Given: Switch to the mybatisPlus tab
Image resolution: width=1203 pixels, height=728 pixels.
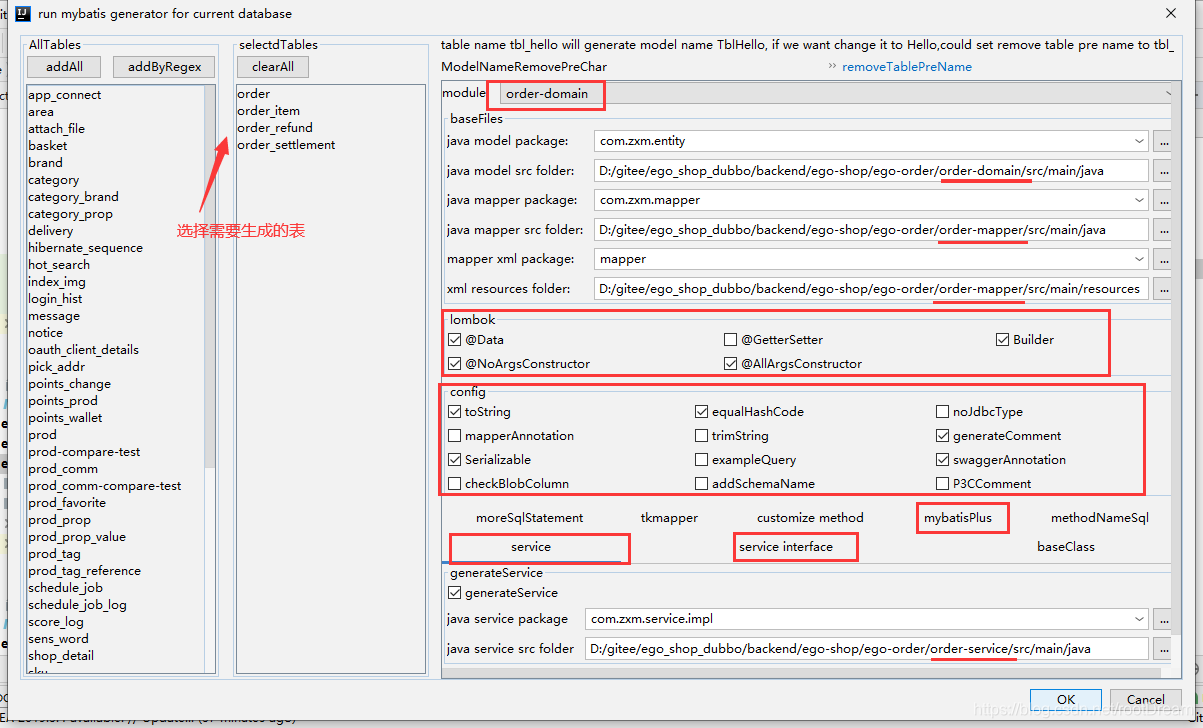Looking at the screenshot, I should click(x=958, y=518).
